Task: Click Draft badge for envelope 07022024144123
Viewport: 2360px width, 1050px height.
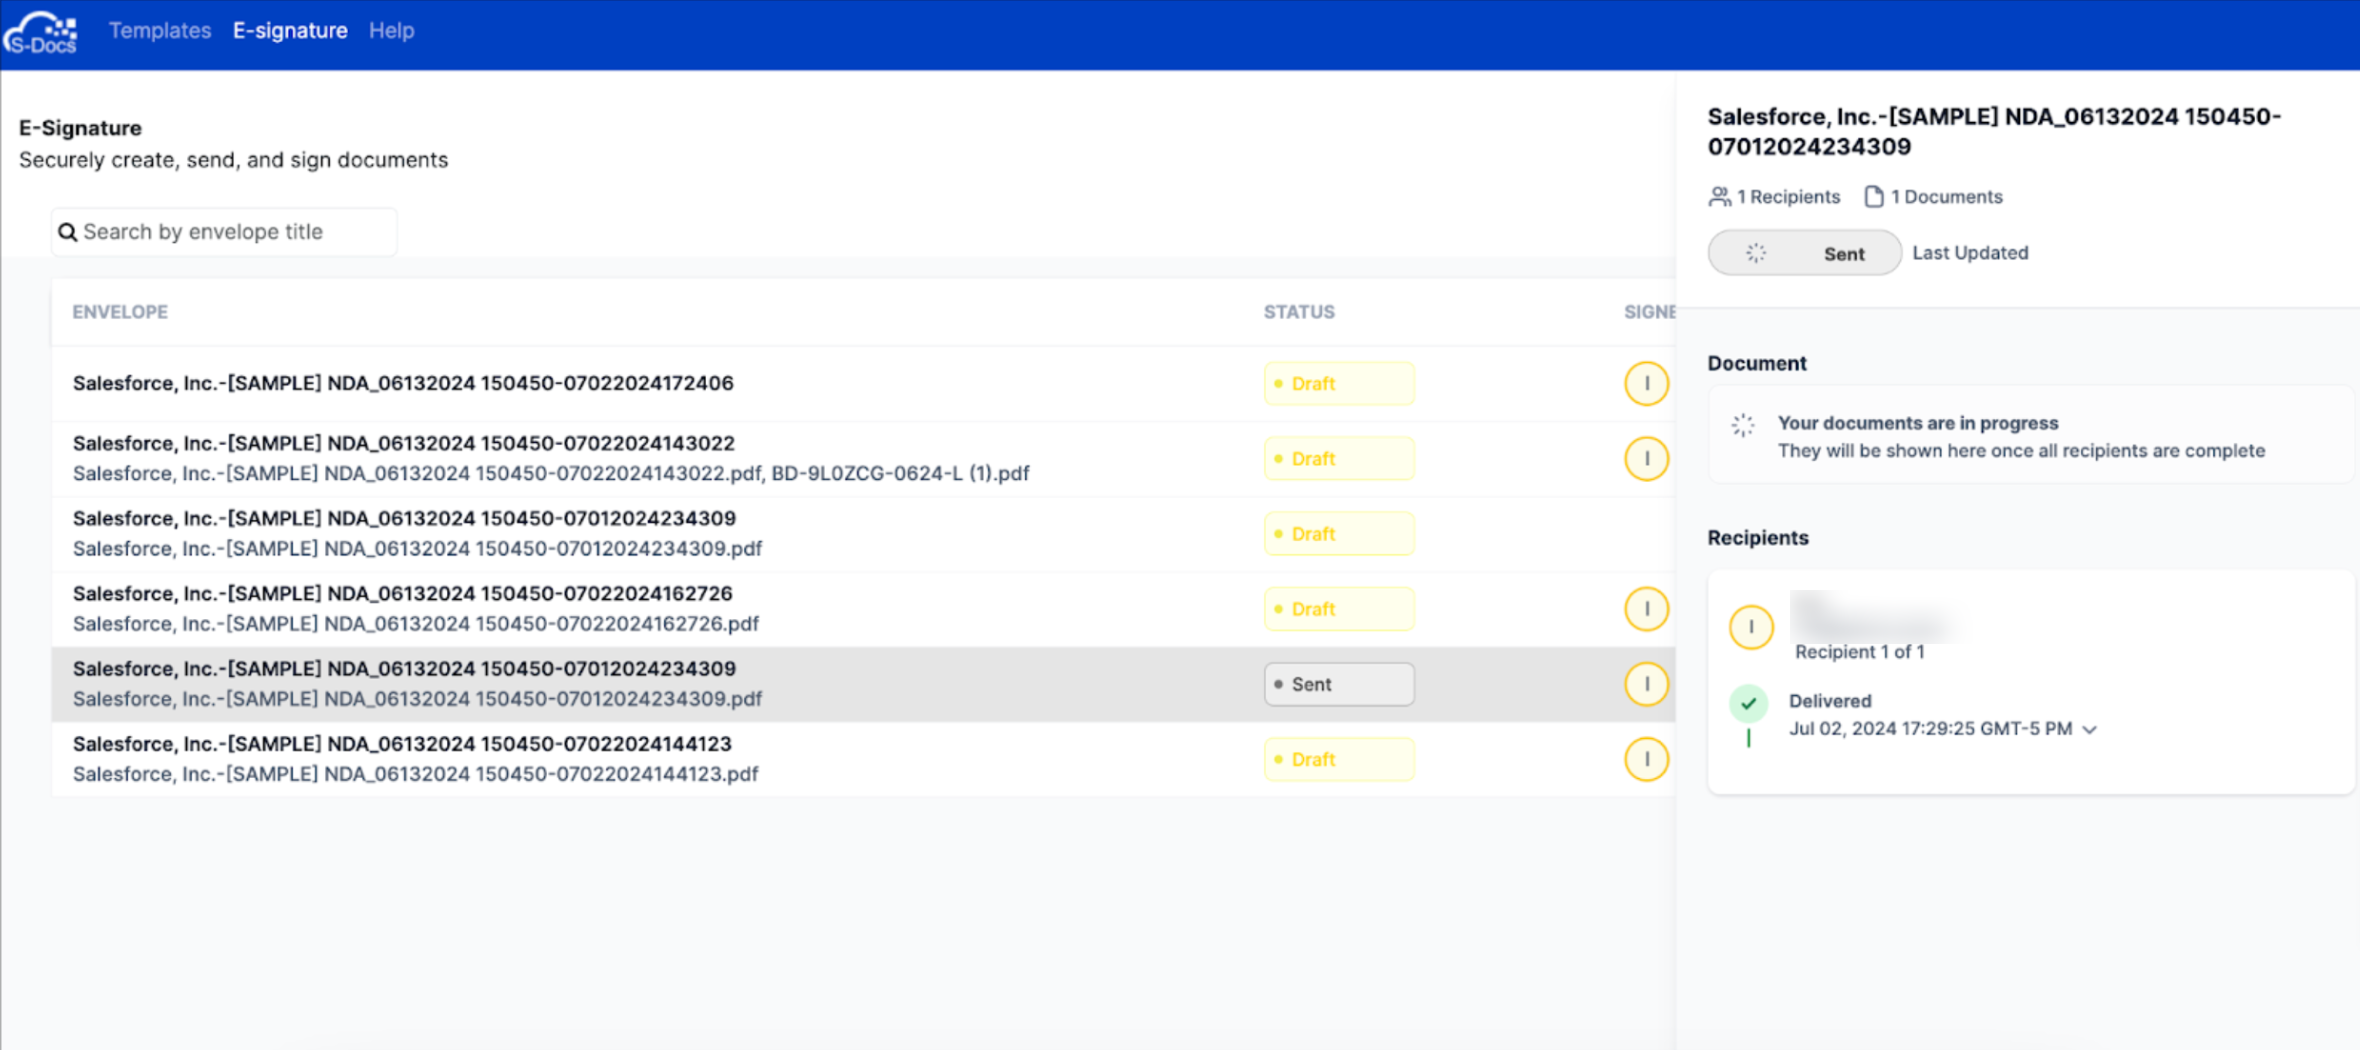Action: [x=1339, y=759]
